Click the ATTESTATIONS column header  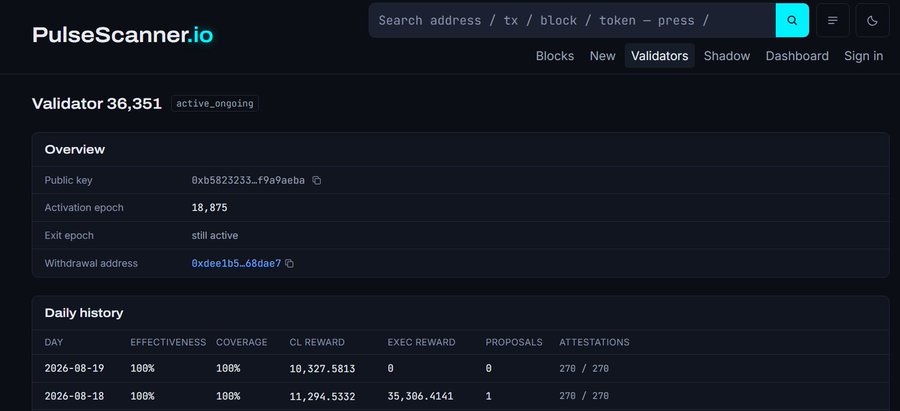tap(594, 342)
